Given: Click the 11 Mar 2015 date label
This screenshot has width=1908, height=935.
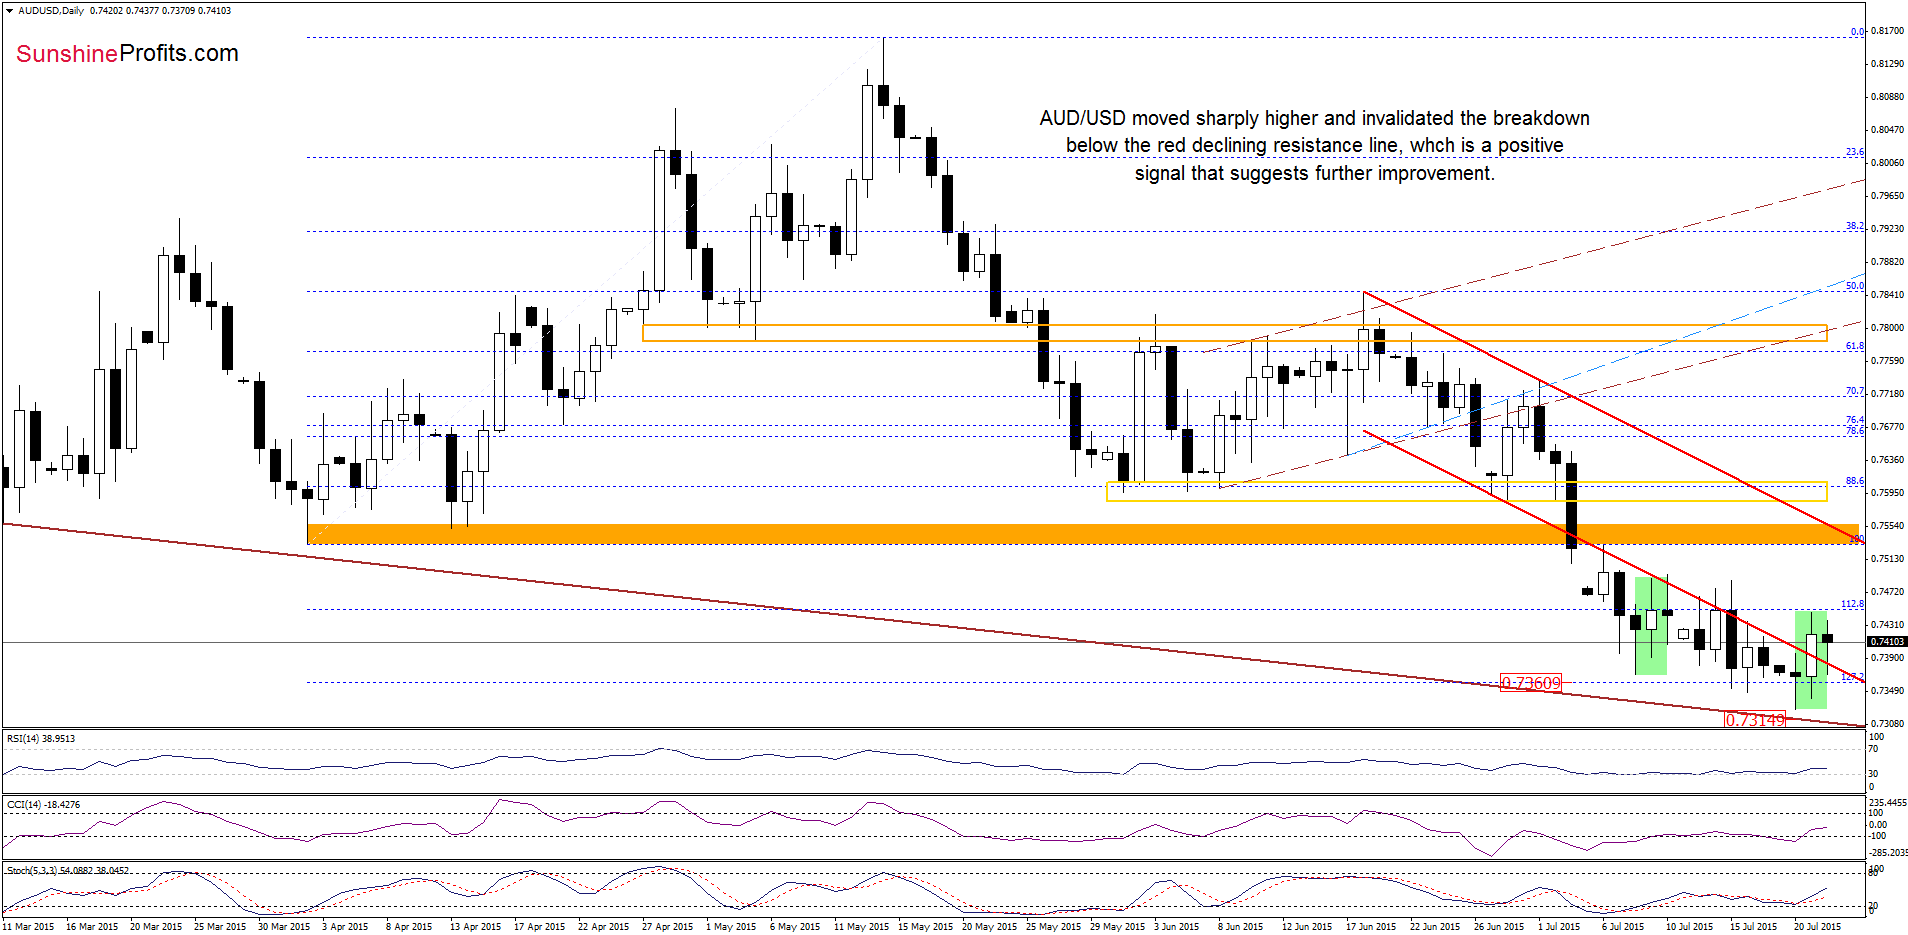Looking at the screenshot, I should pyautogui.click(x=28, y=927).
